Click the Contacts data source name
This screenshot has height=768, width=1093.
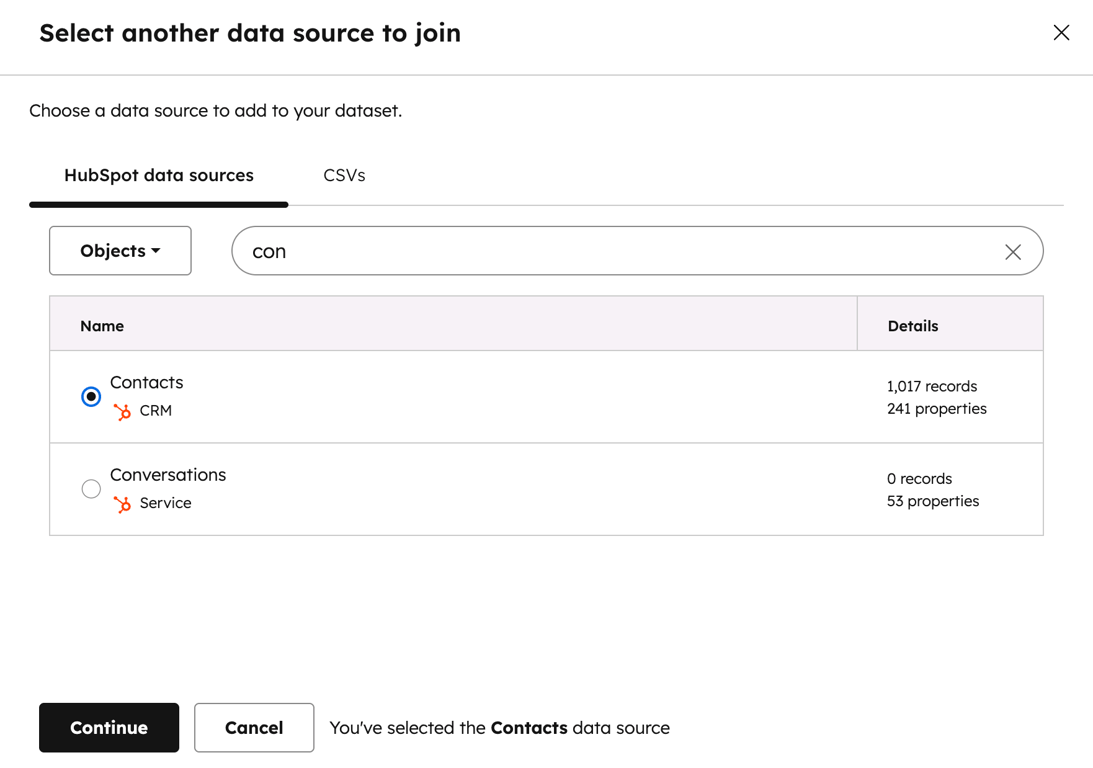coord(147,383)
